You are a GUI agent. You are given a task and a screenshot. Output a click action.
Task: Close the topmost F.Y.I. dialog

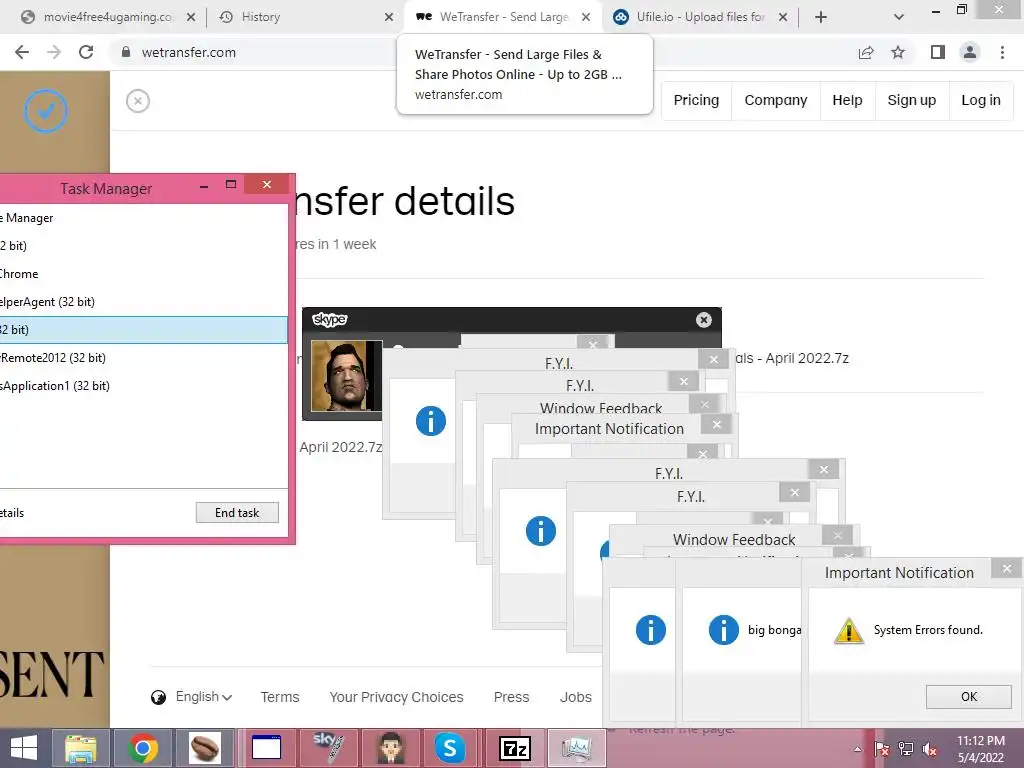[713, 359]
